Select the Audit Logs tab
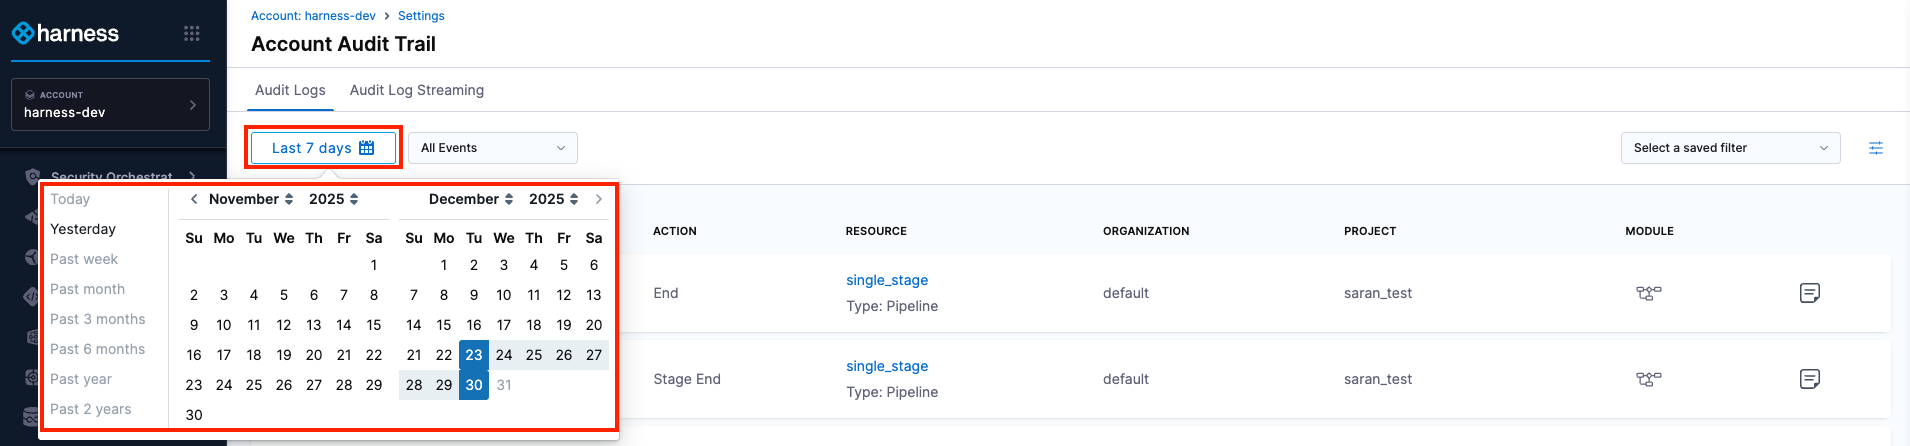 [x=290, y=90]
